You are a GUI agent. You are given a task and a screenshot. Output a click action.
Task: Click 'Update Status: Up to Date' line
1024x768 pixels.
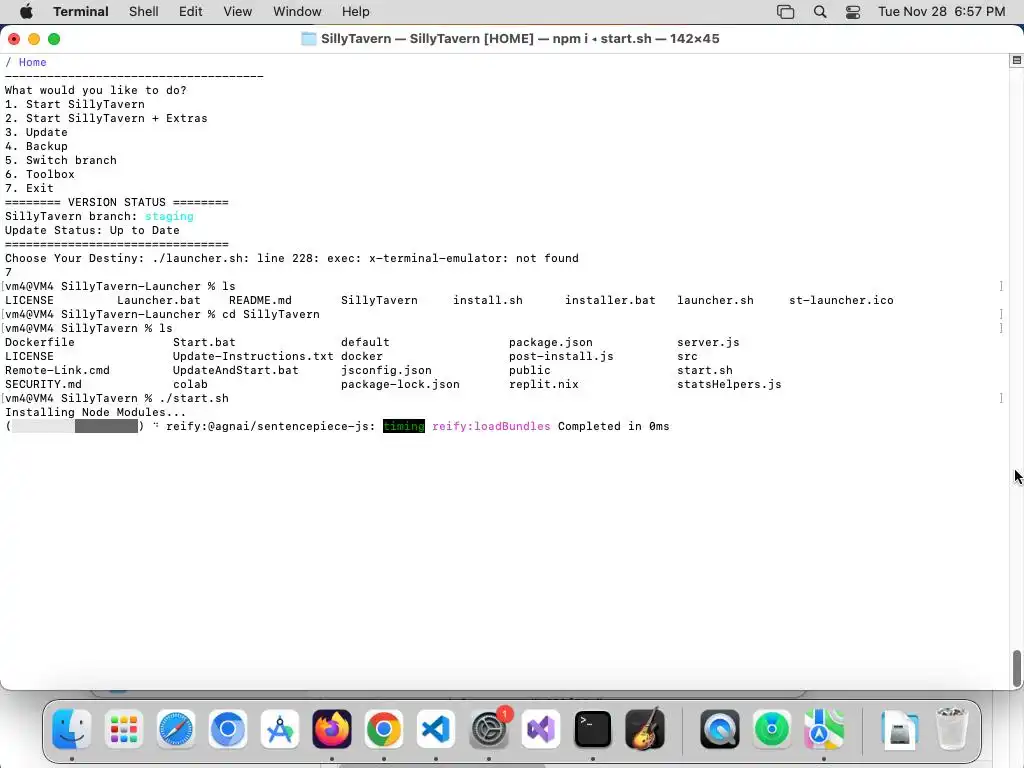(x=92, y=231)
